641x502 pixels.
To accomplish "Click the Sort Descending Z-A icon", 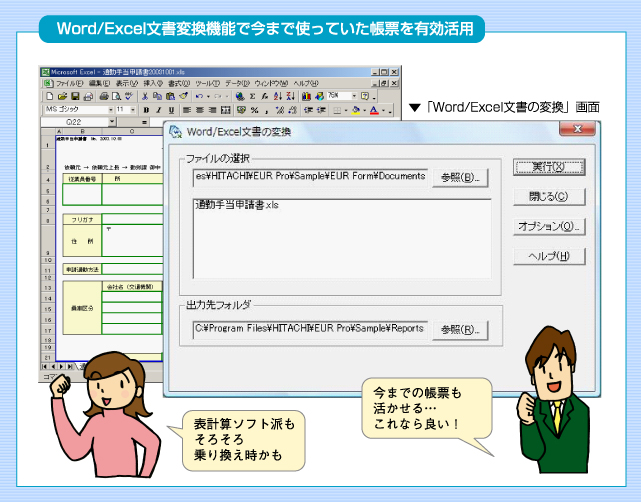I will pos(291,96).
